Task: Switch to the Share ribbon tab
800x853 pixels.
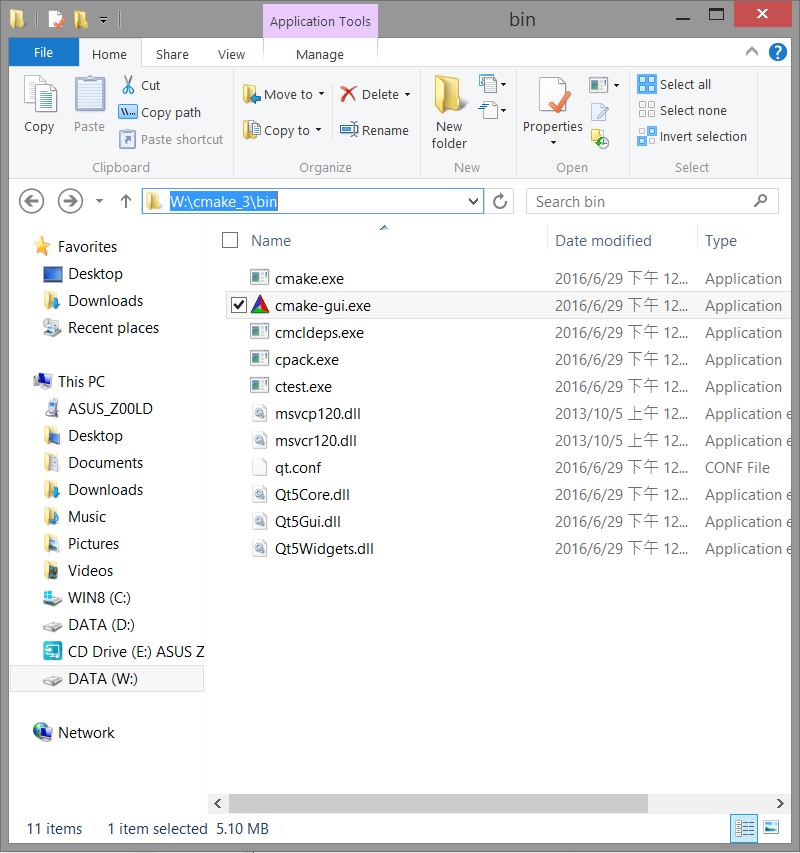Action: point(172,54)
